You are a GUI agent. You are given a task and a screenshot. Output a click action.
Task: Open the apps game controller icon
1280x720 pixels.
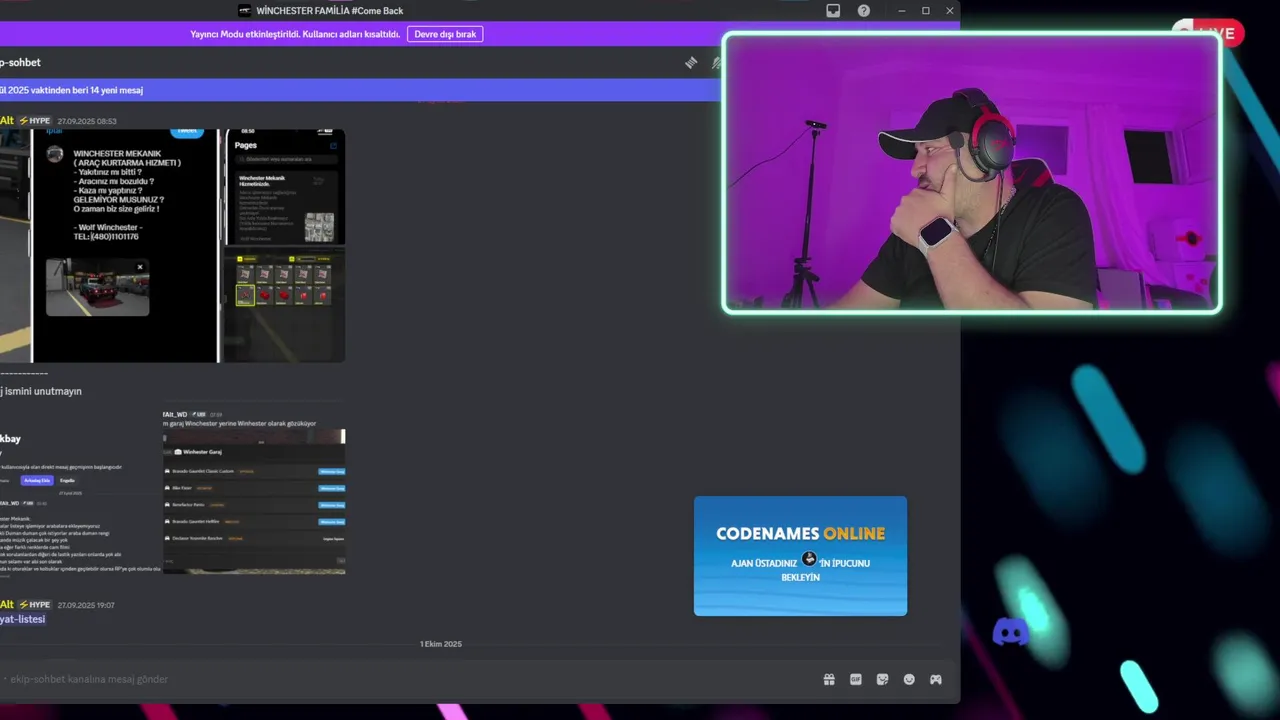936,679
